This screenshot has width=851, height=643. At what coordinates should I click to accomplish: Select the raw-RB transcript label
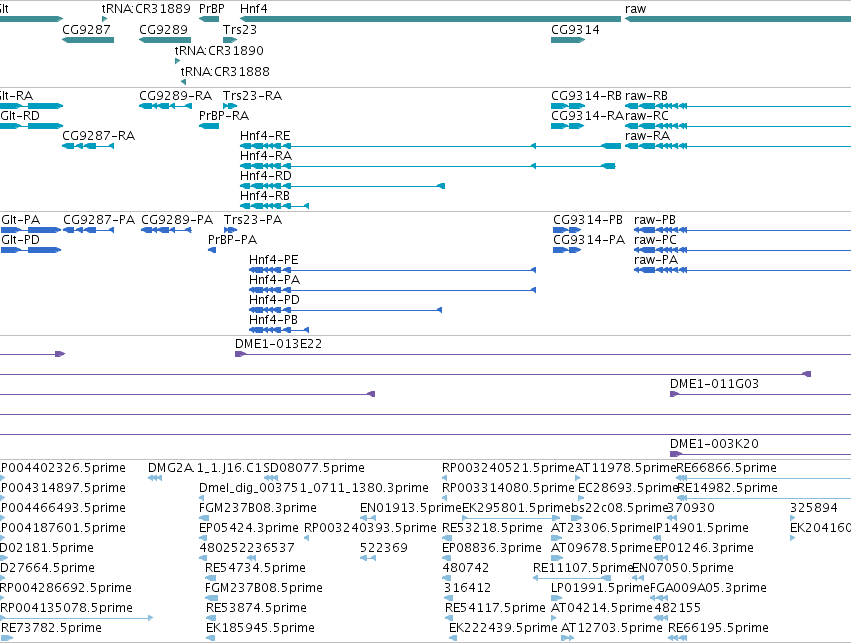646,96
